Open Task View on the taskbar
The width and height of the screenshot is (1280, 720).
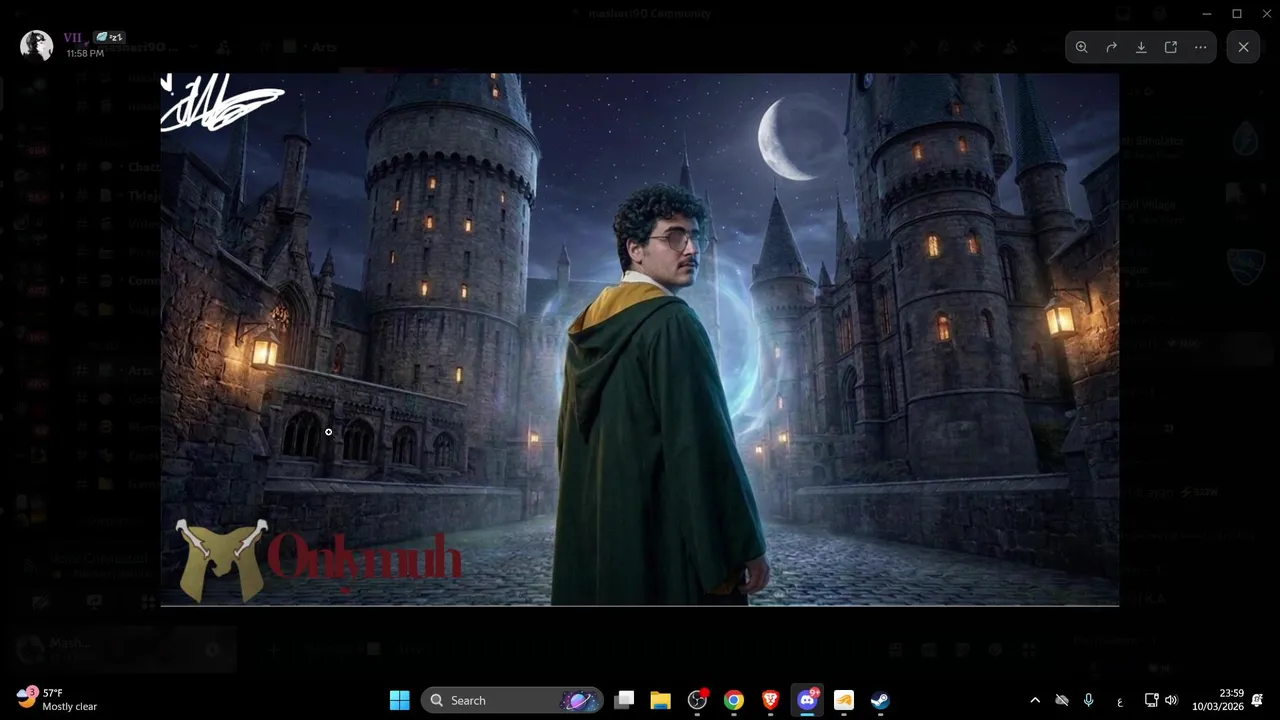(x=624, y=700)
